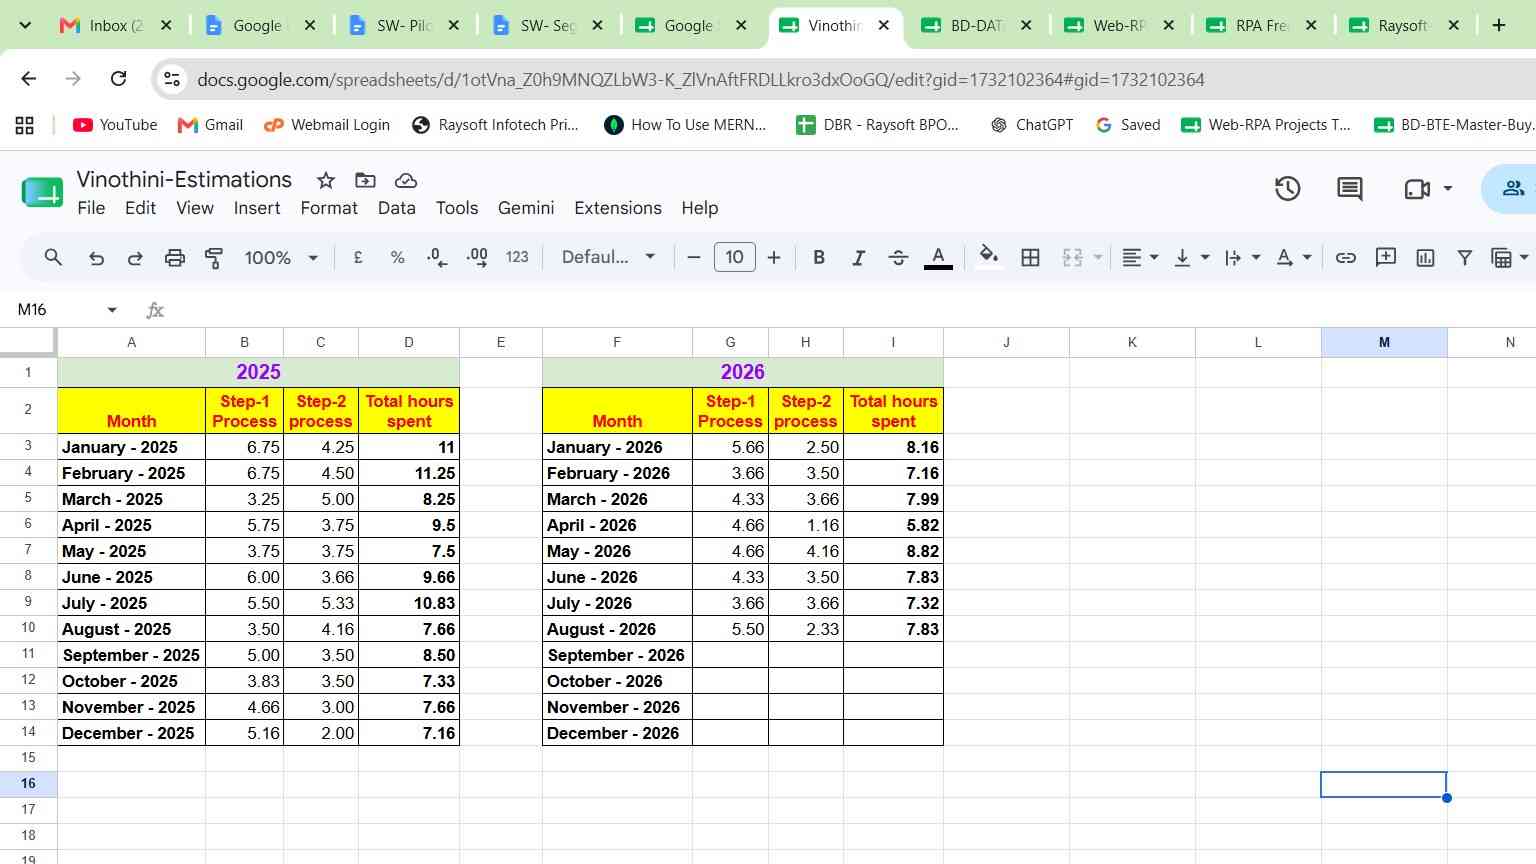Toggle strikethrough formatting
1536x864 pixels.
click(x=898, y=258)
